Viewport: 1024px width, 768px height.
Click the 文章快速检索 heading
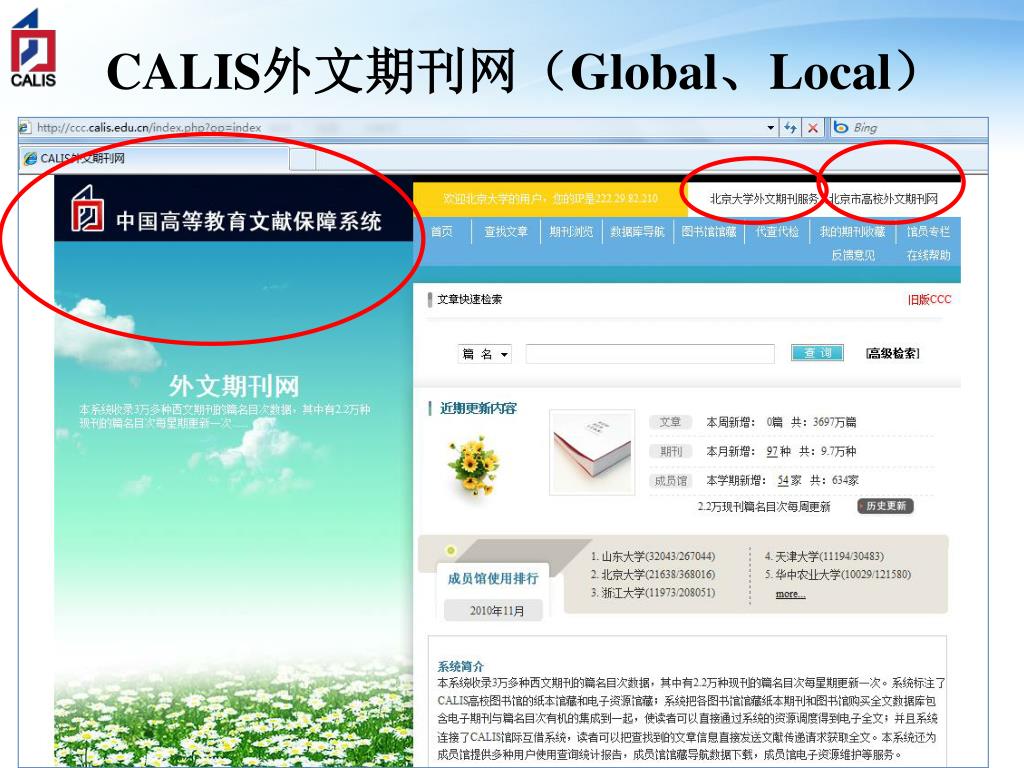470,299
